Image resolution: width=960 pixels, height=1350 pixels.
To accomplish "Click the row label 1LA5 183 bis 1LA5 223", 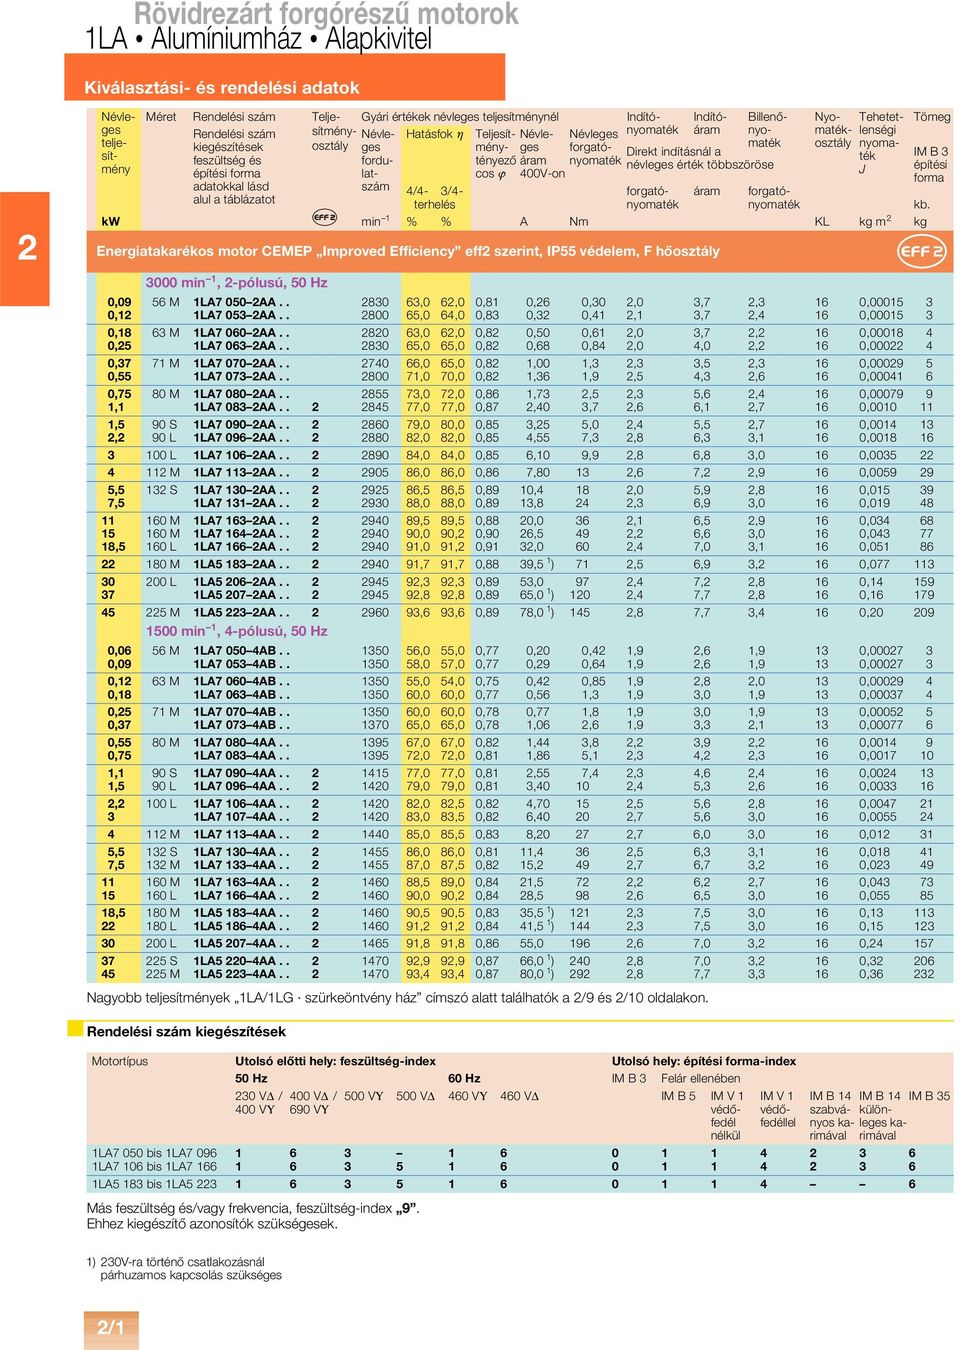I will [154, 1184].
